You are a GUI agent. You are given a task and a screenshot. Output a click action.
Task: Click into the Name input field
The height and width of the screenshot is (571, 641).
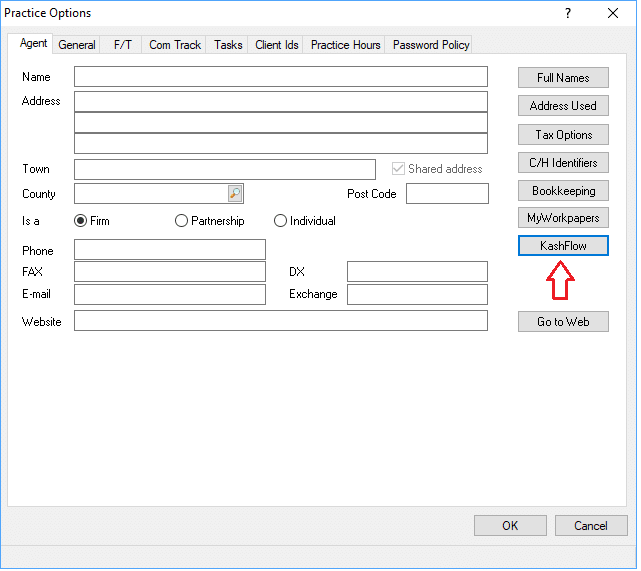click(x=280, y=77)
